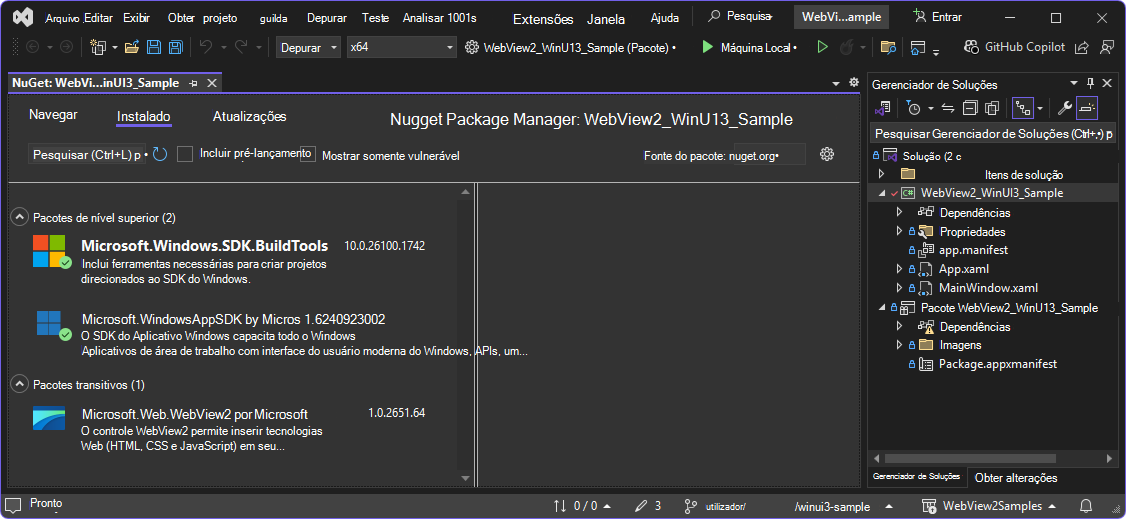Click the Send Feedback person icon
The height and width of the screenshot is (519, 1126).
click(1107, 47)
